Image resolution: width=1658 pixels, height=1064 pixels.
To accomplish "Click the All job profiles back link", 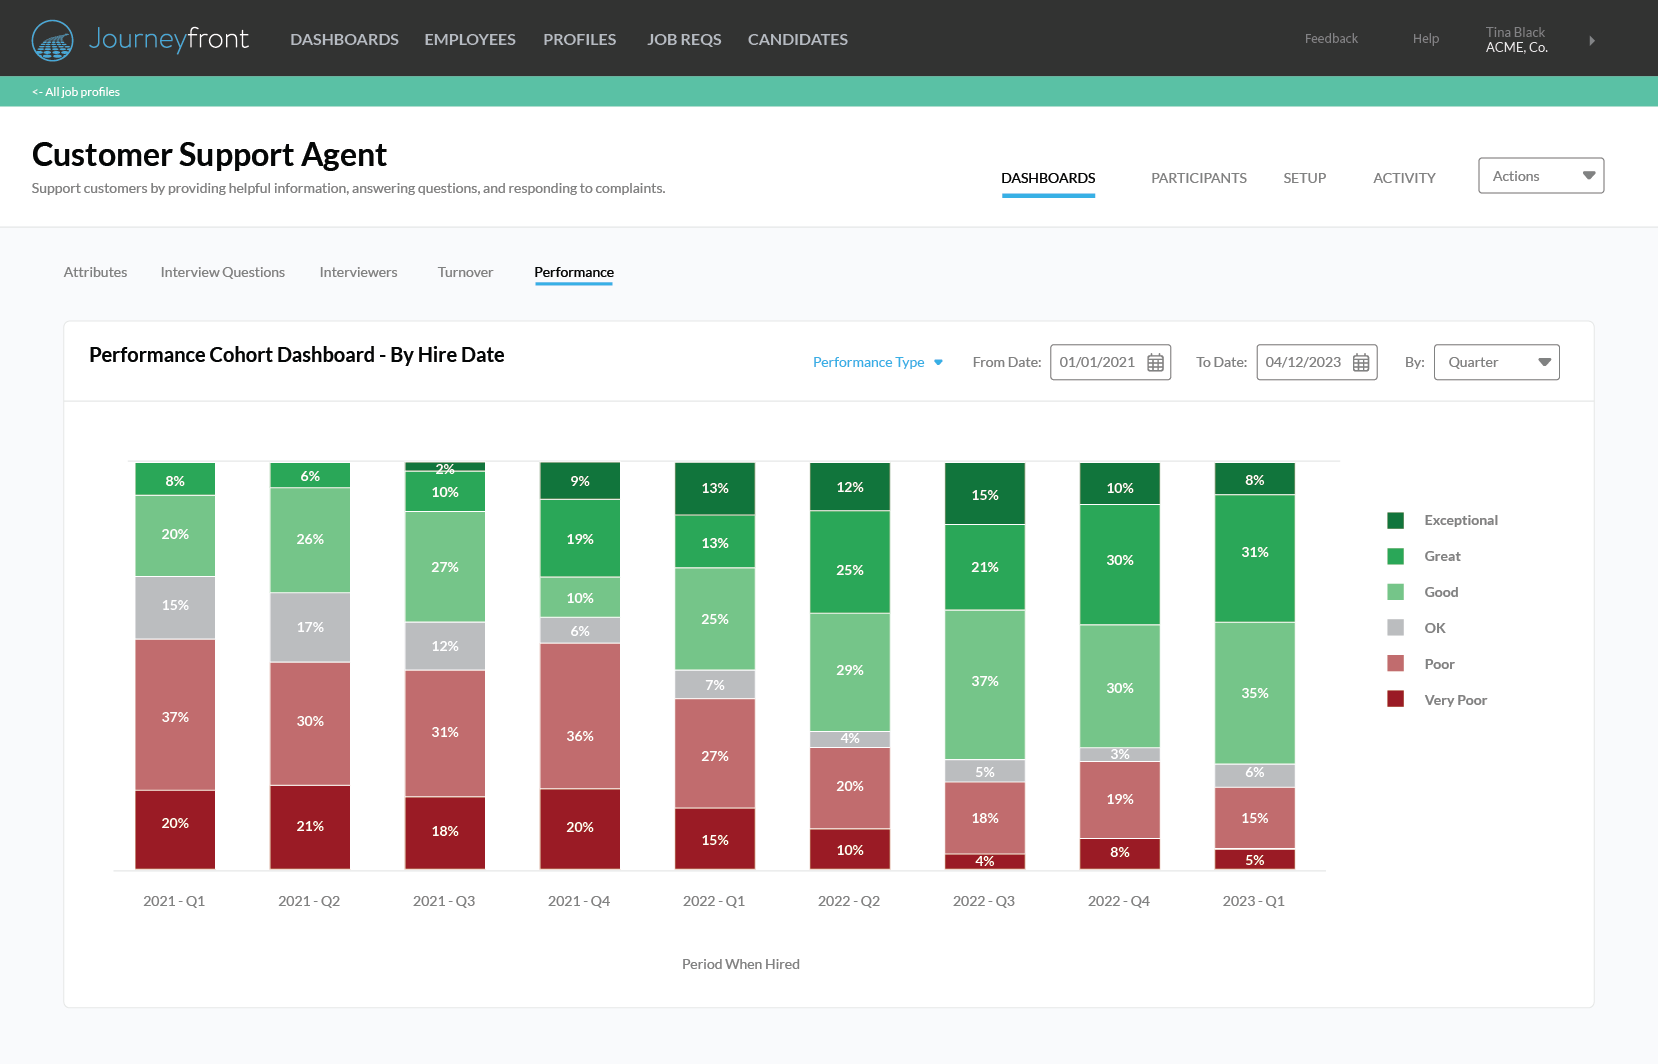I will [76, 92].
